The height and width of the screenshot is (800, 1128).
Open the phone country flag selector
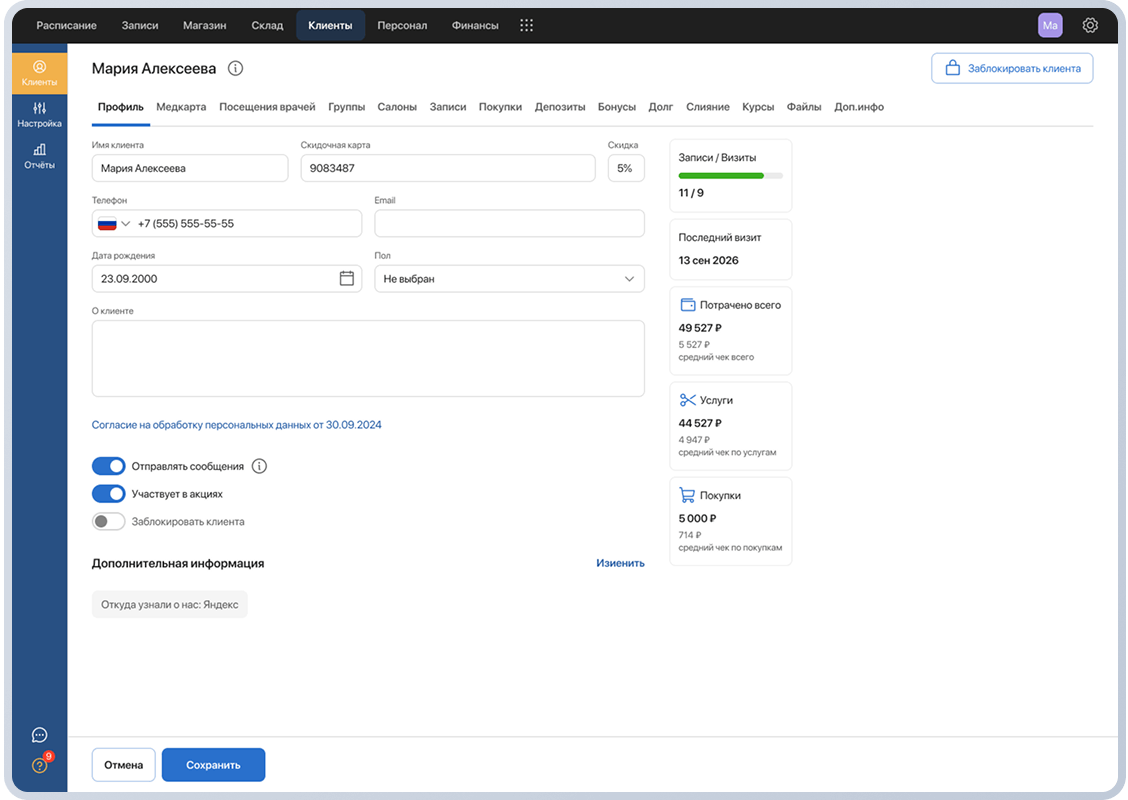[114, 224]
